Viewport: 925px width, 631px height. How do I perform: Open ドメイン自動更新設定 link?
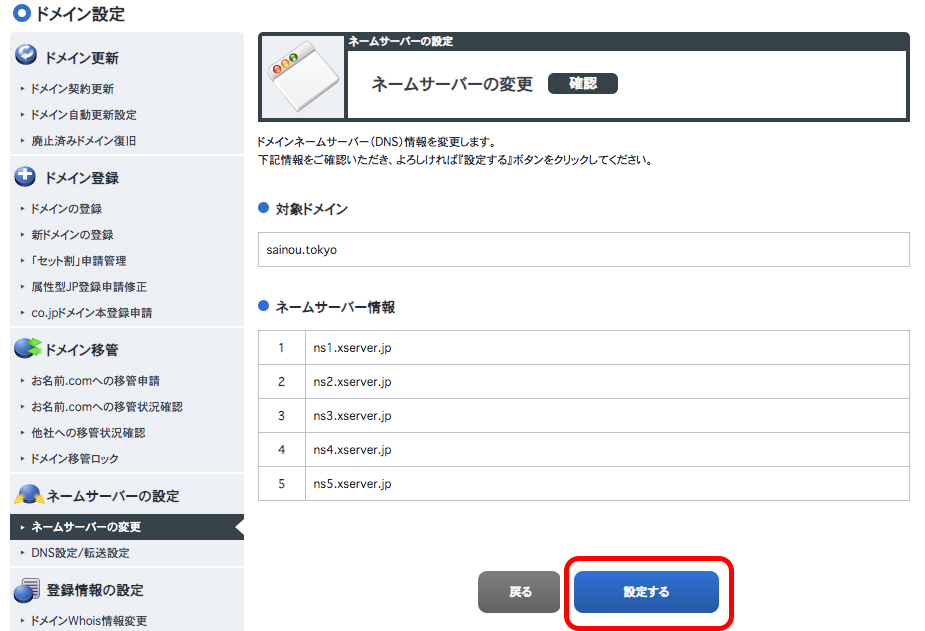[83, 115]
